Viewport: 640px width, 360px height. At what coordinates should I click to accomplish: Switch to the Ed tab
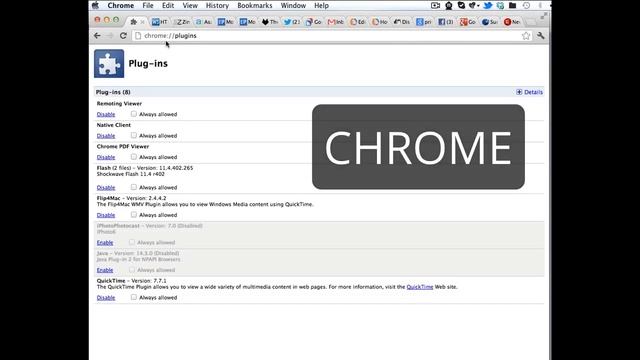pyautogui.click(x=358, y=22)
